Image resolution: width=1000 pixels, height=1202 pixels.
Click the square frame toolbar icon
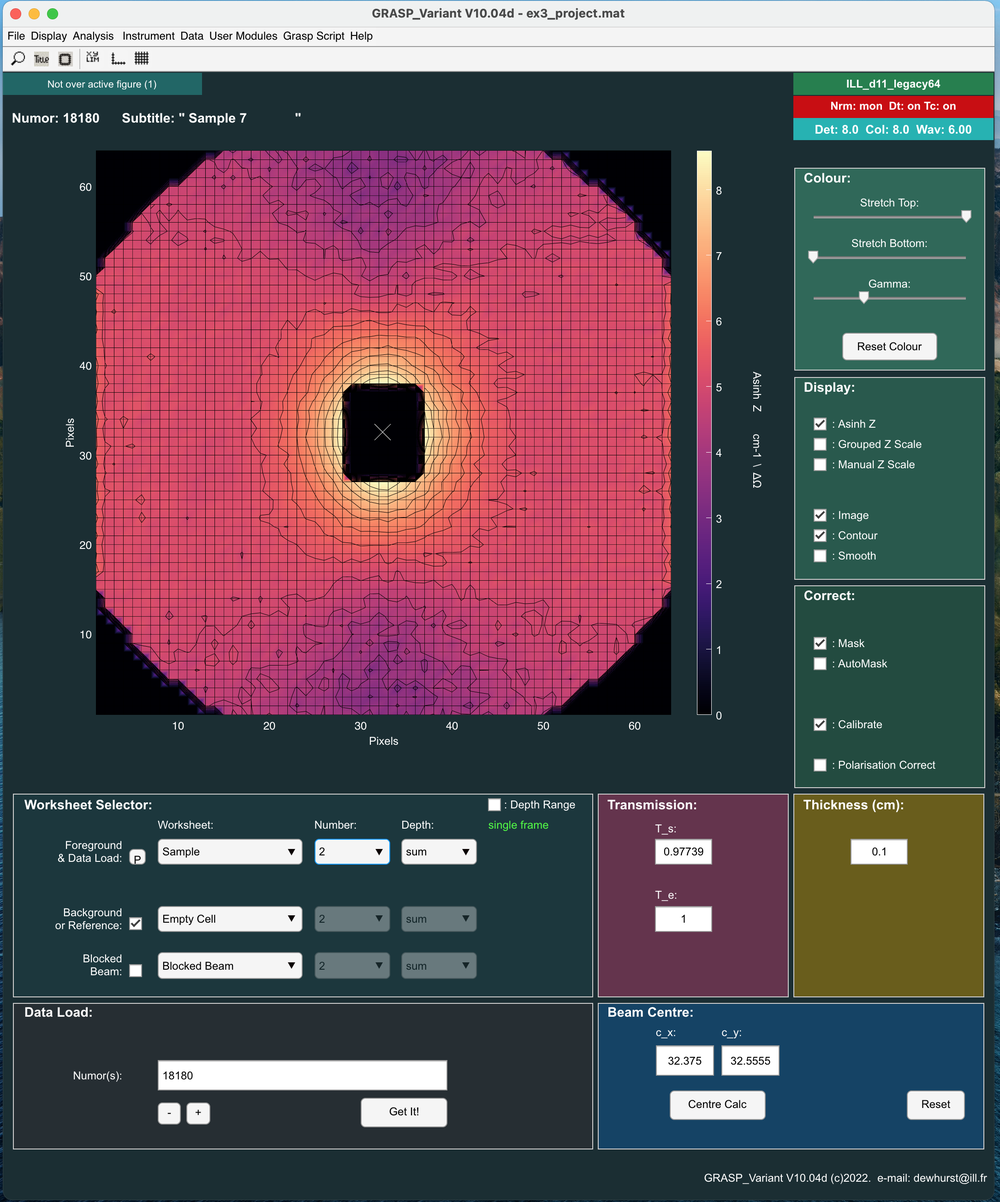click(65, 59)
